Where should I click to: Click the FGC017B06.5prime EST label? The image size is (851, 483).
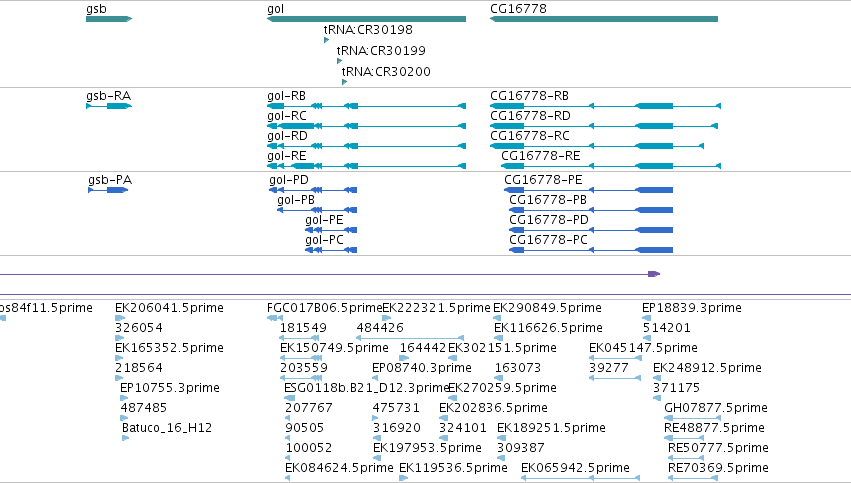point(325,308)
